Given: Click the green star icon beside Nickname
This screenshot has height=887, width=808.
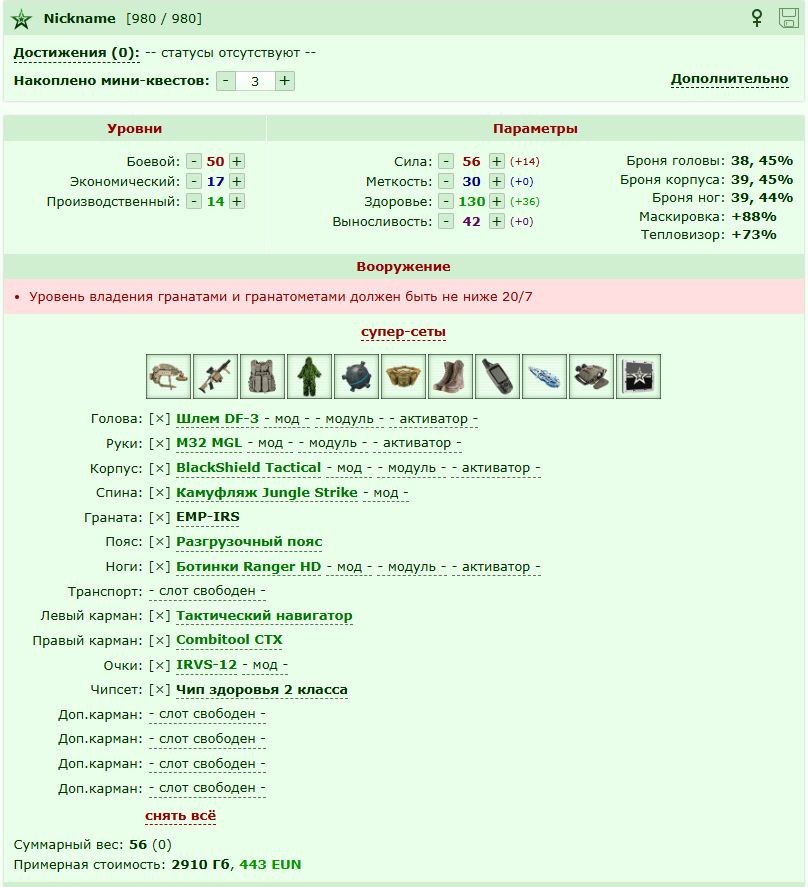Looking at the screenshot, I should coord(22,20).
